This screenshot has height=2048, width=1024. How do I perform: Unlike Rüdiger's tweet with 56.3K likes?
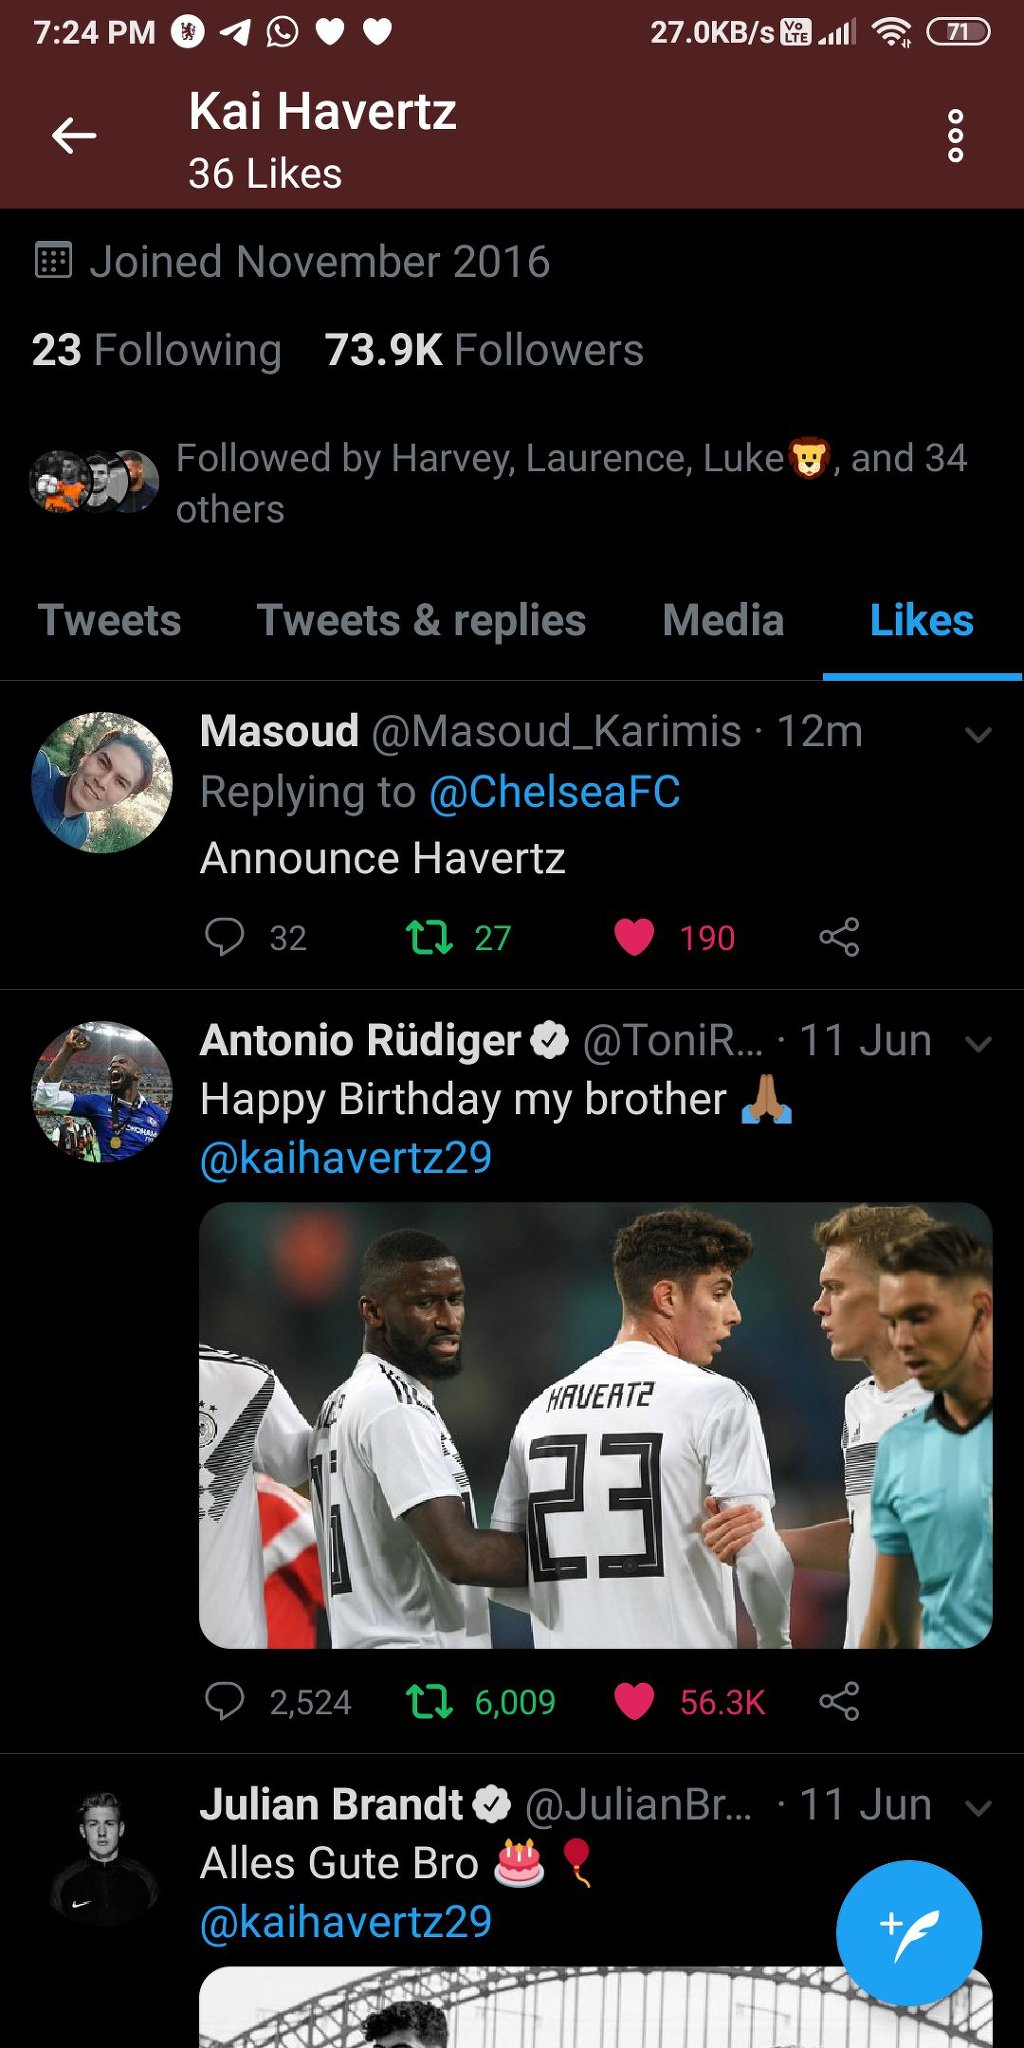pyautogui.click(x=634, y=1701)
